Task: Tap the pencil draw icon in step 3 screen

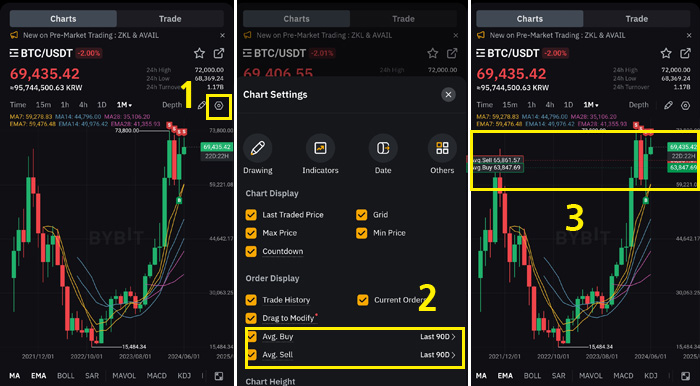Action: pos(668,105)
